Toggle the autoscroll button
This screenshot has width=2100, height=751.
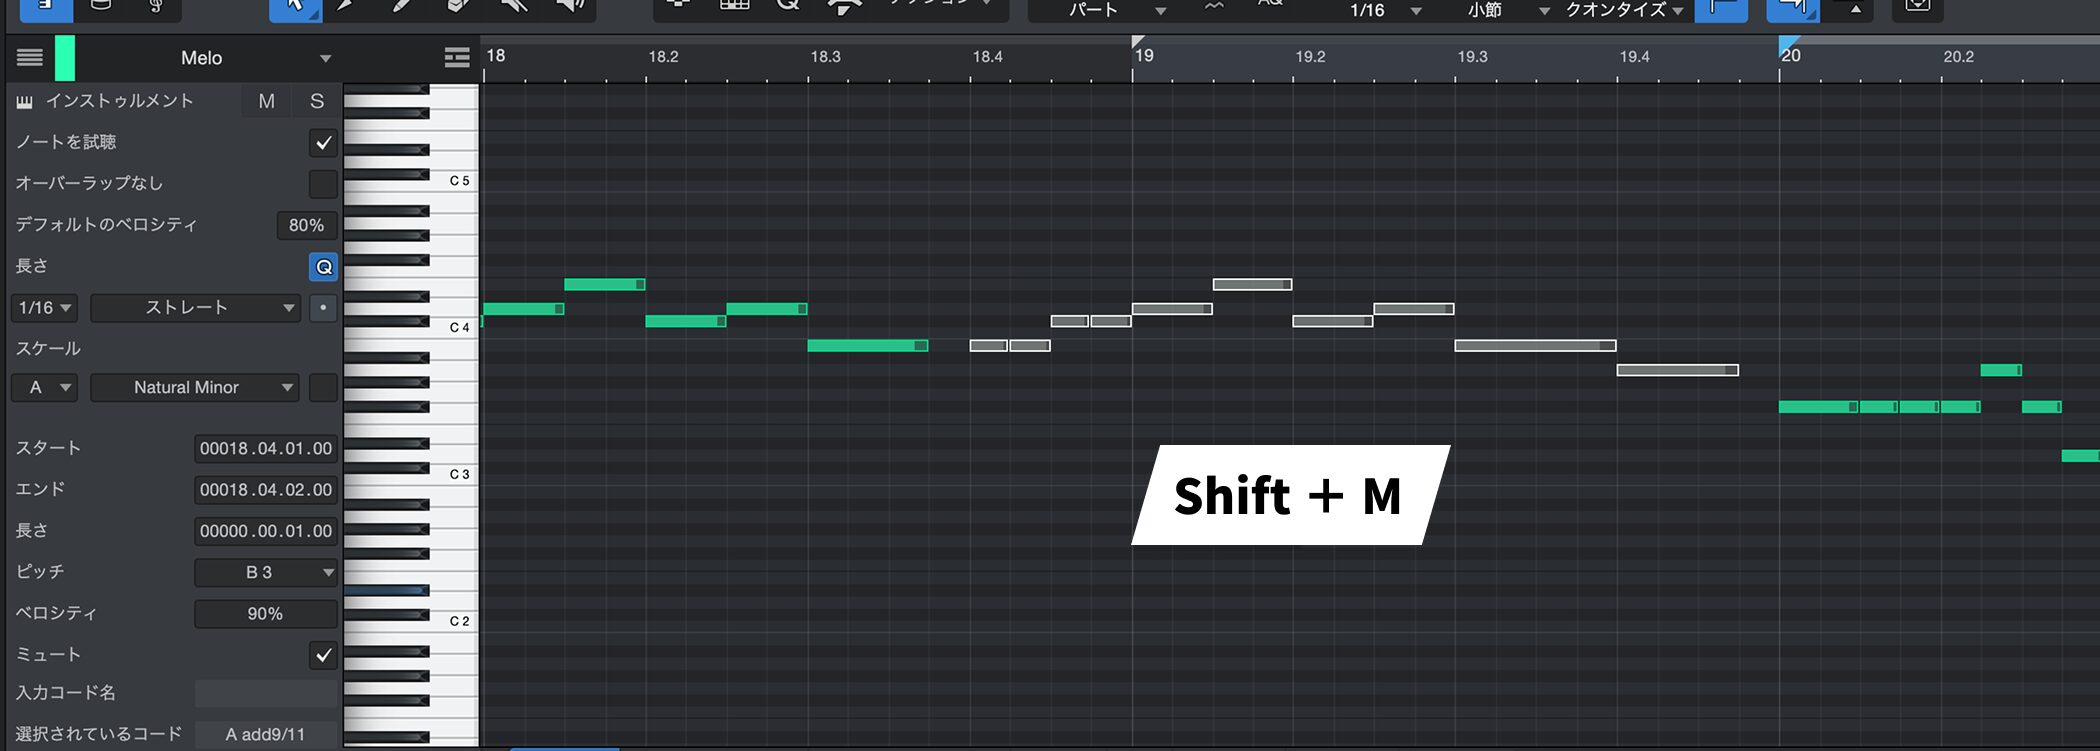pyautogui.click(x=1792, y=9)
